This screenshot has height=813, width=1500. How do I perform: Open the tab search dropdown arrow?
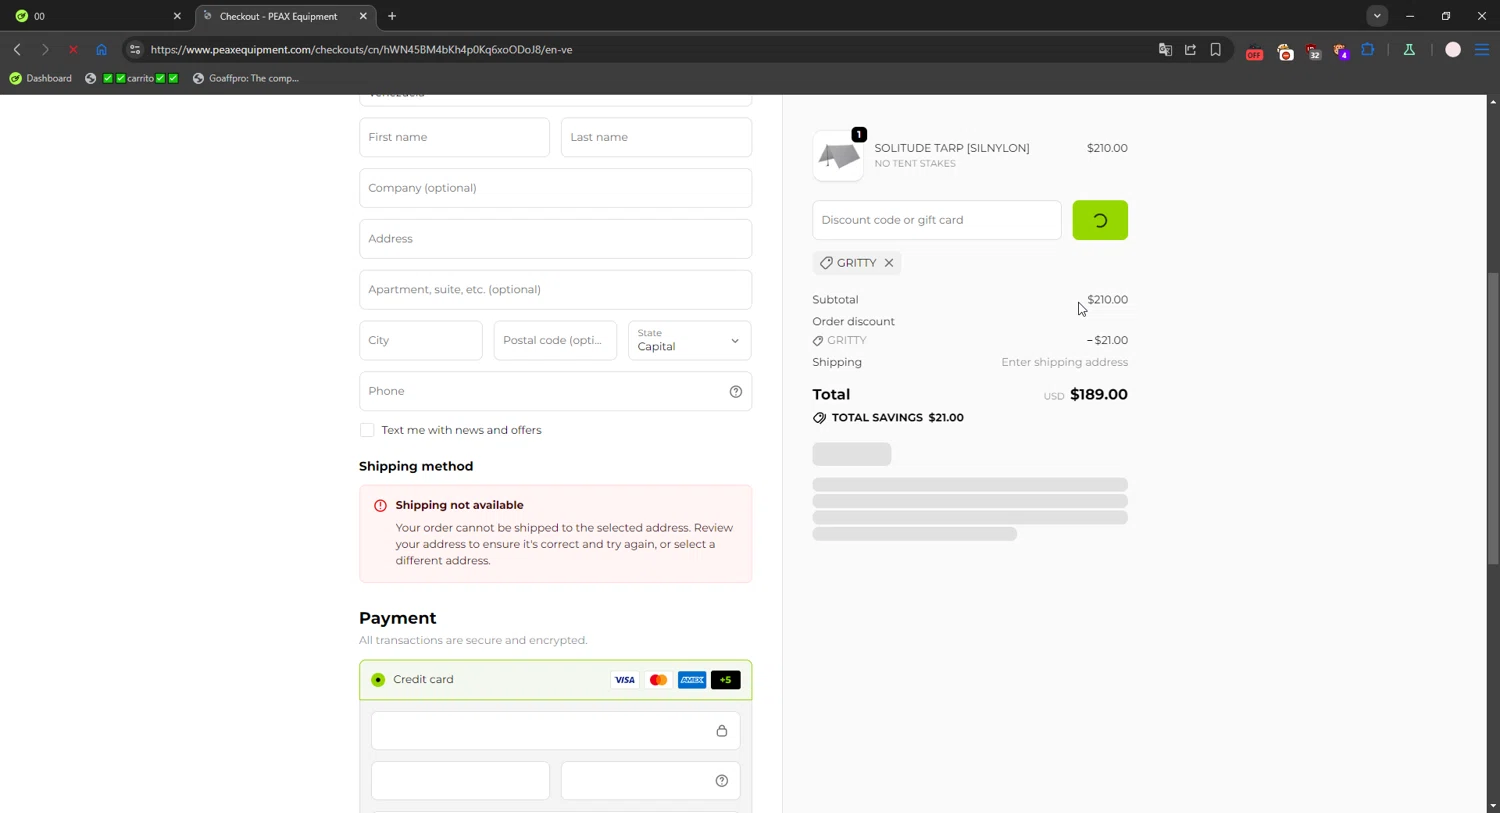tap(1377, 16)
